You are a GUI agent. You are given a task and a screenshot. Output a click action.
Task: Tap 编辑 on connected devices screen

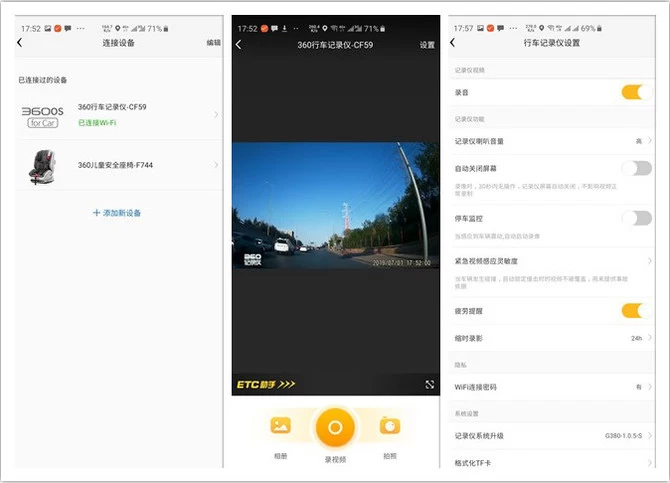click(x=213, y=43)
